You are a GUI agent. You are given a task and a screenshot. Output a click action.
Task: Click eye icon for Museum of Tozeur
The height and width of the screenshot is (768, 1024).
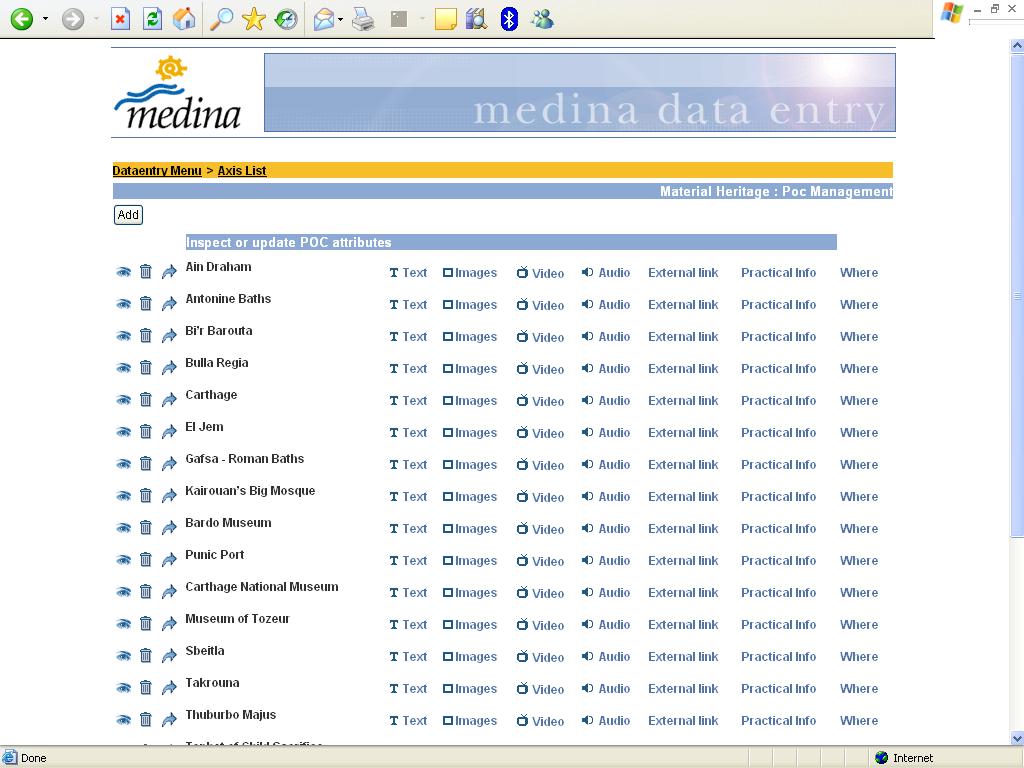coord(123,624)
